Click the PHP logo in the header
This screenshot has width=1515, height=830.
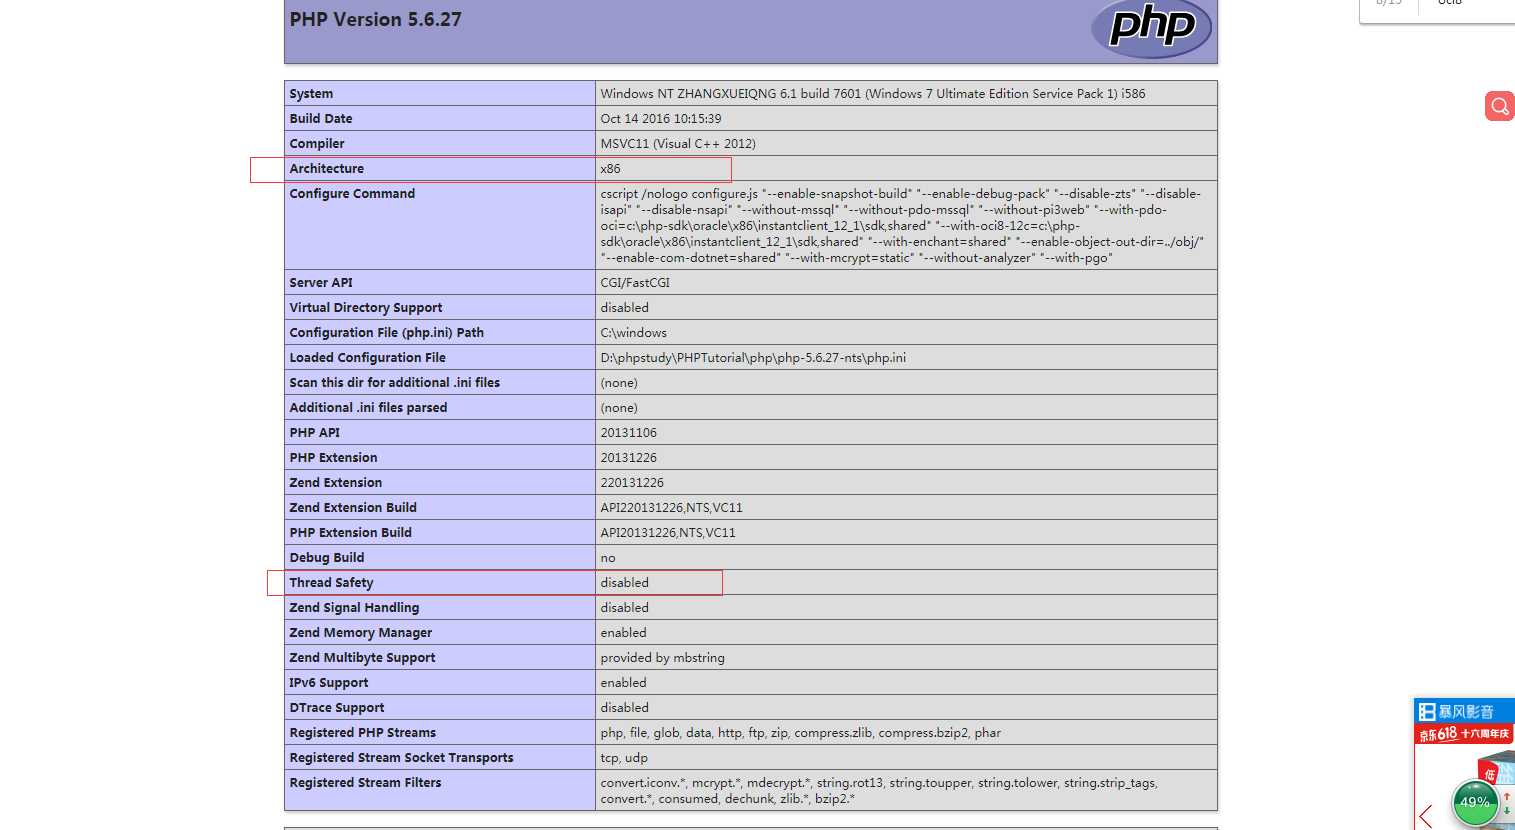[x=1151, y=27]
